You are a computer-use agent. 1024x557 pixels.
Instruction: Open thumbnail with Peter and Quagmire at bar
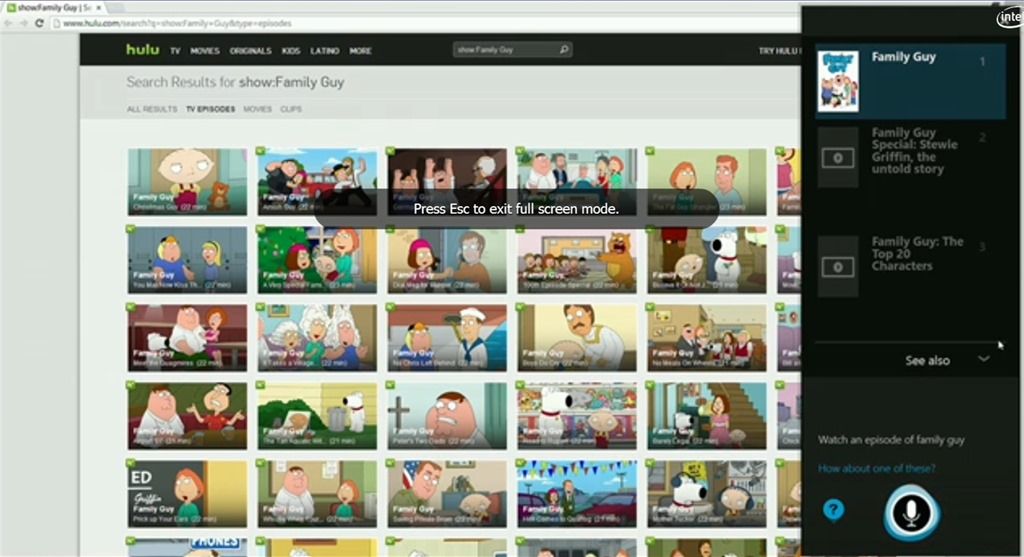[x=187, y=416]
